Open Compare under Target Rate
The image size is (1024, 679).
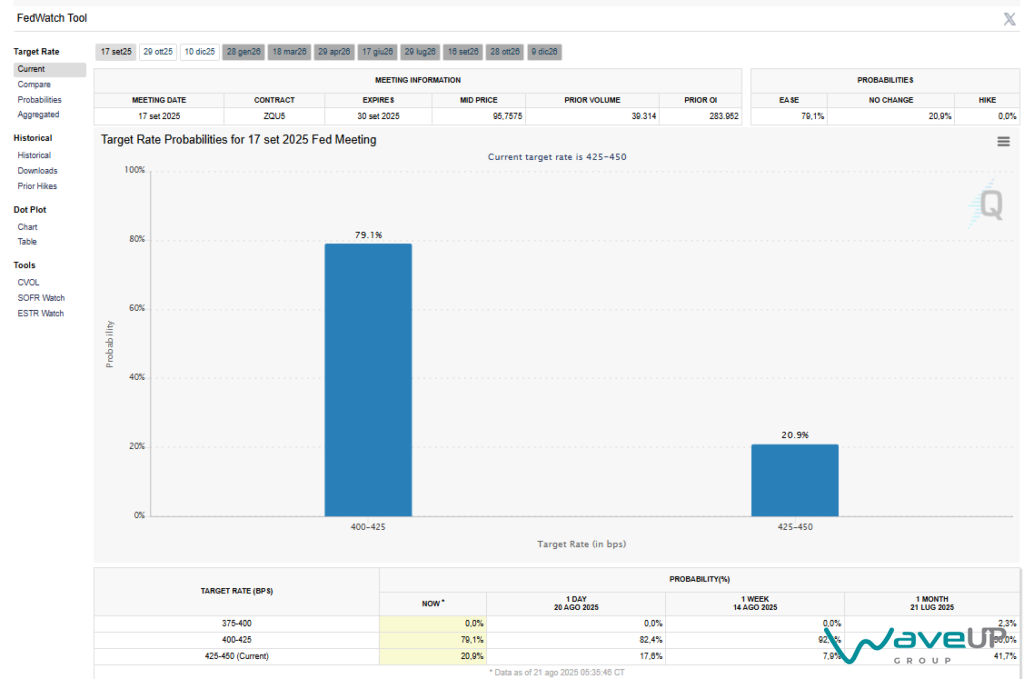(34, 85)
